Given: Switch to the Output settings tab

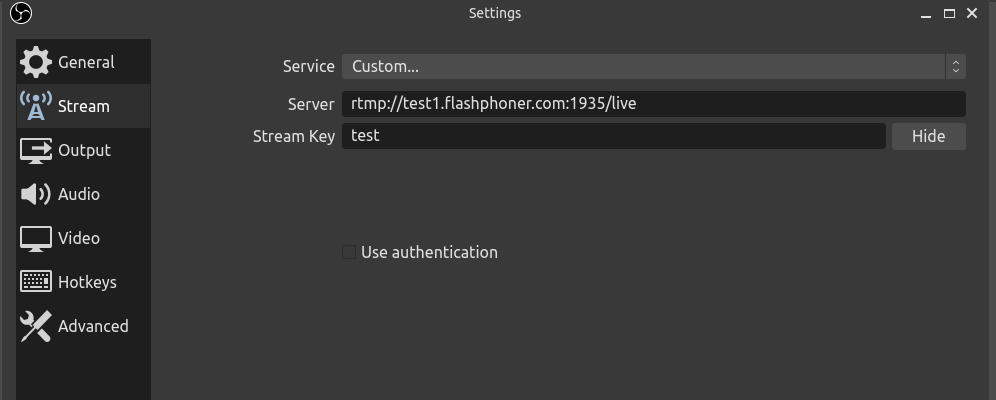Looking at the screenshot, I should [x=84, y=150].
